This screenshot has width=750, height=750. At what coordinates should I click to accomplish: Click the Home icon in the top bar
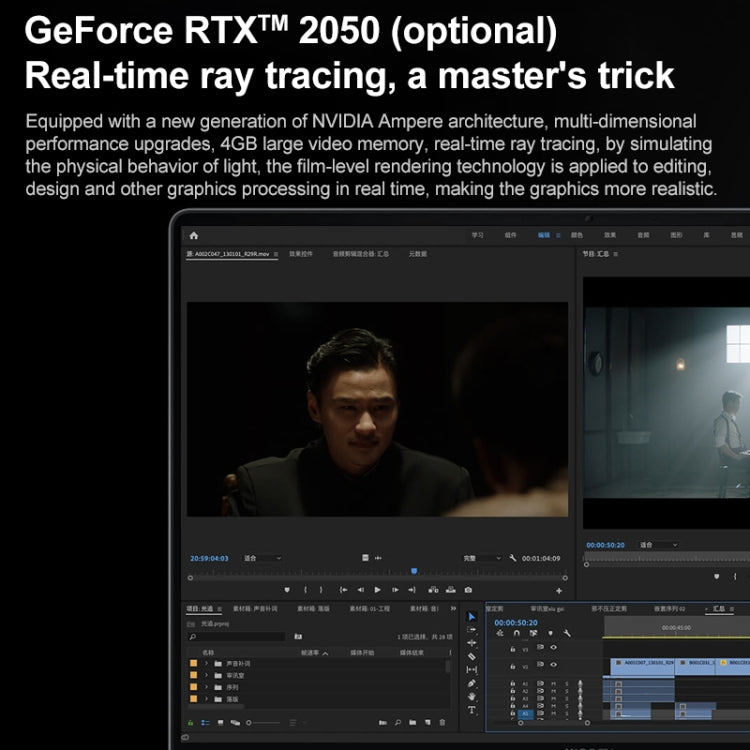click(x=194, y=235)
